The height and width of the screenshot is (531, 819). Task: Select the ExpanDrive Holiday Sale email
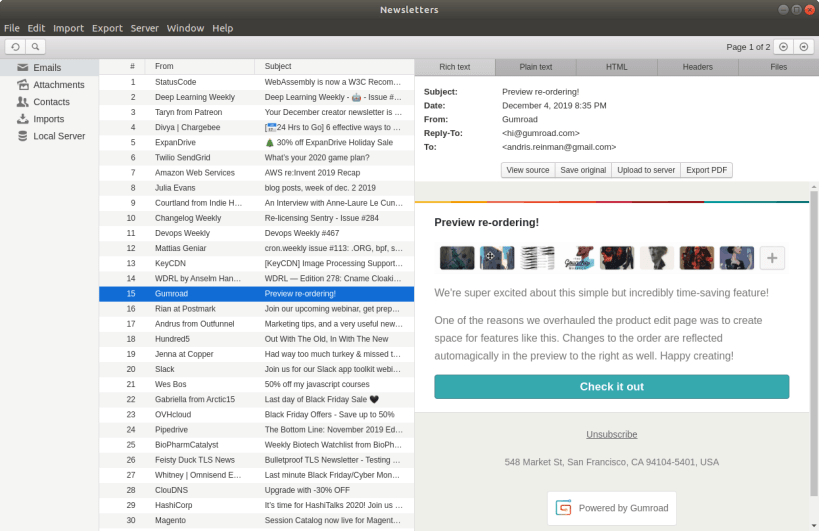pos(256,143)
